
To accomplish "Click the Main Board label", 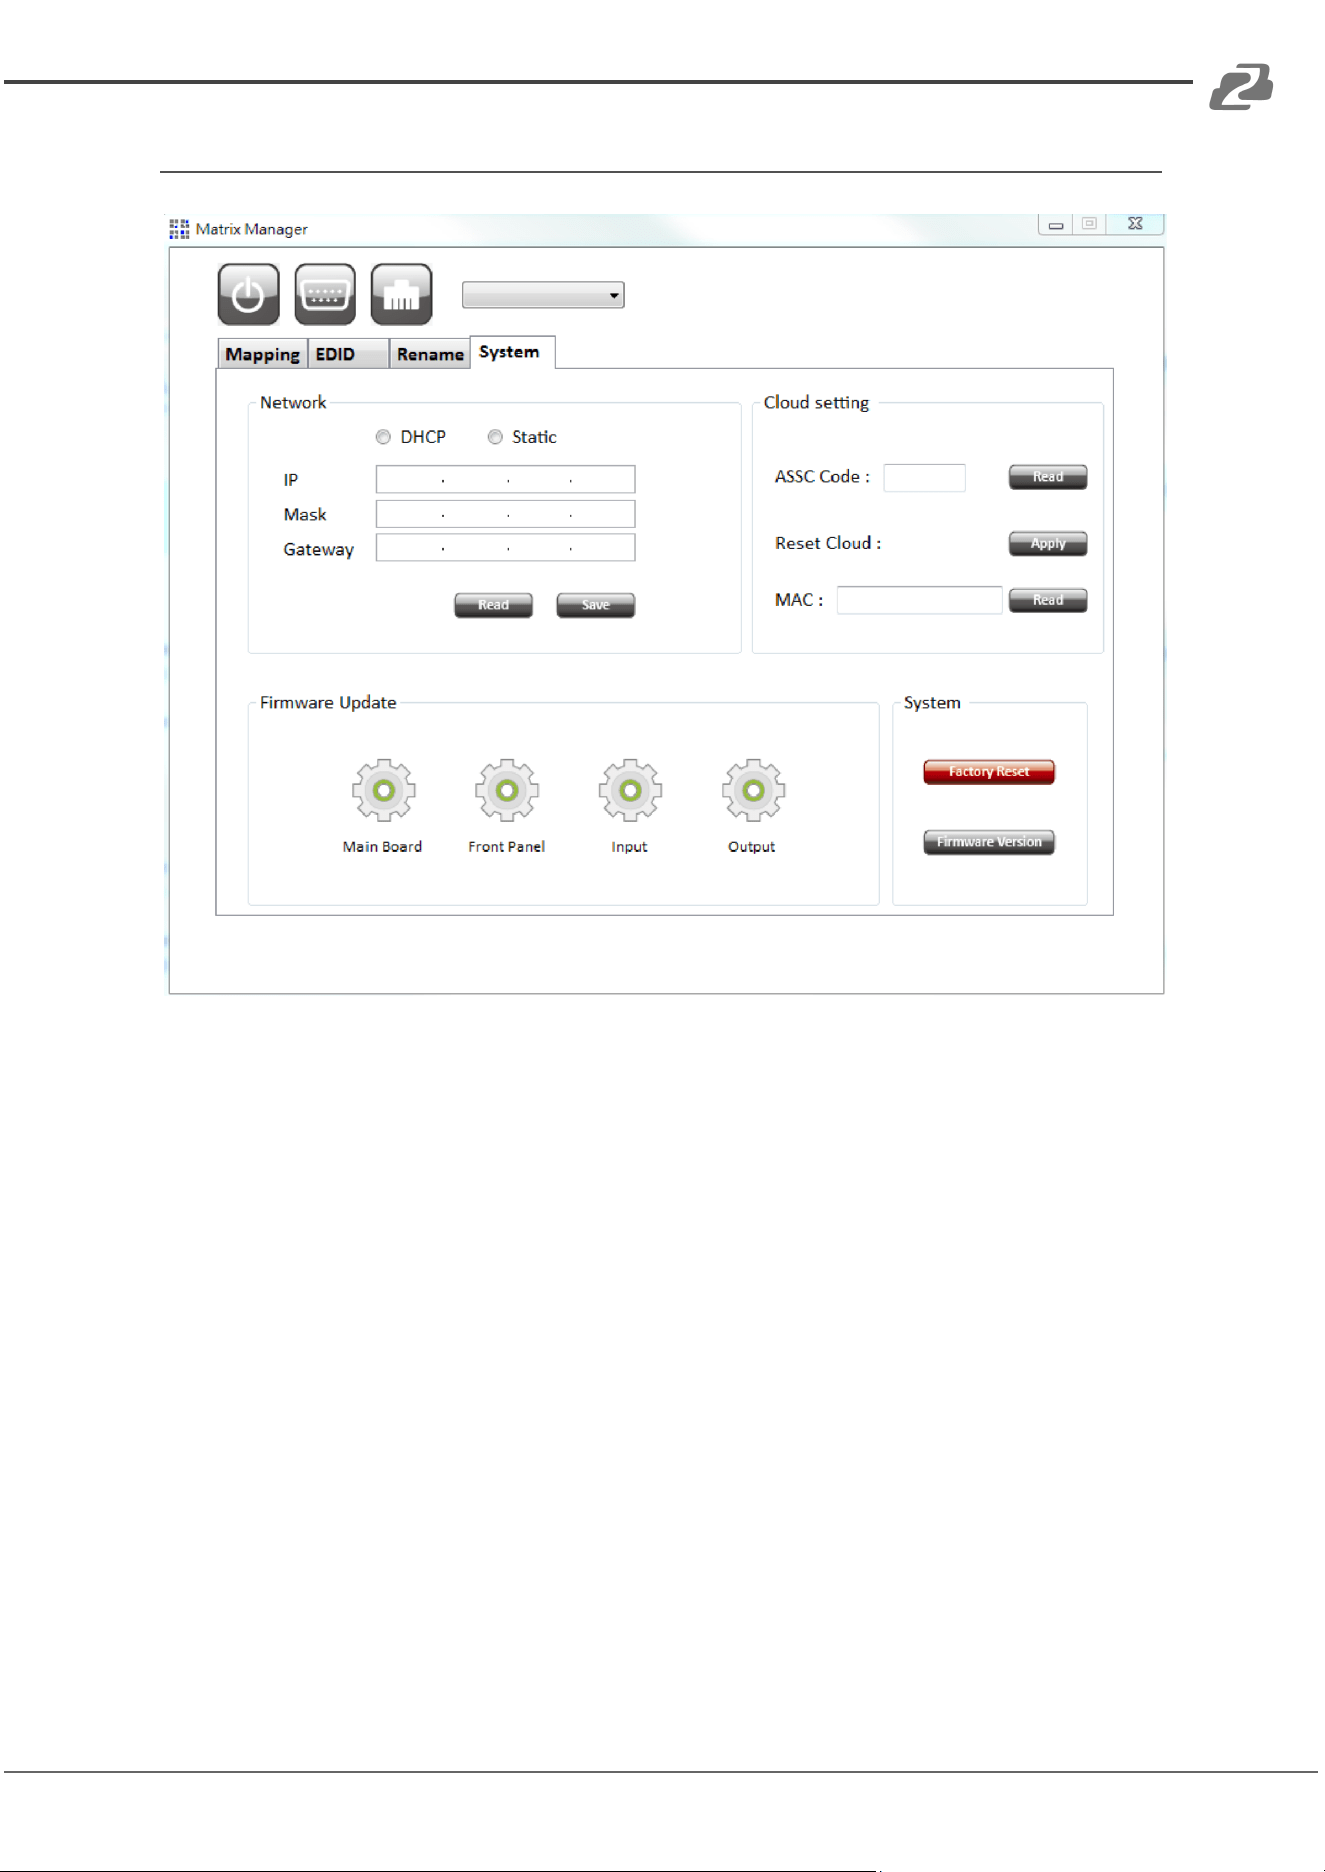I will click(x=382, y=847).
